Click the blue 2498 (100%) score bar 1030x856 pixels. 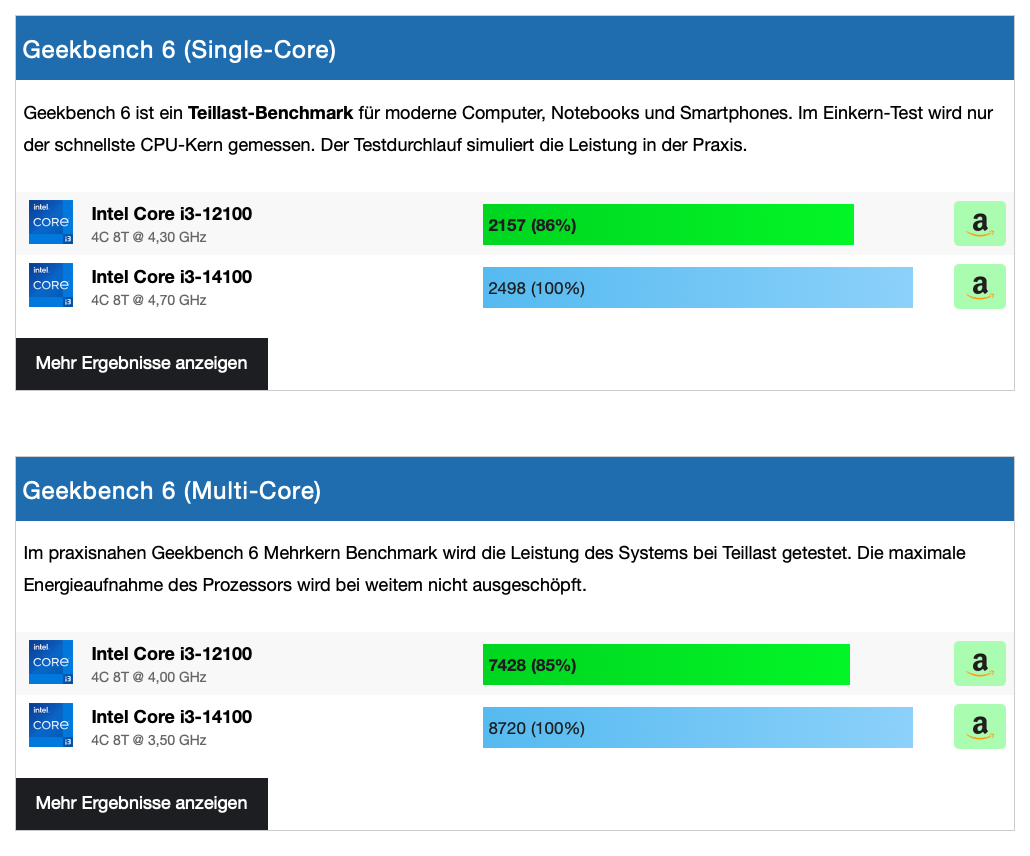[698, 288]
